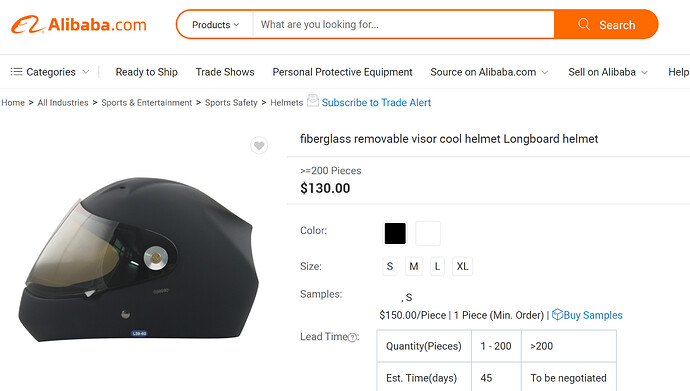Go to Sports Safety breadcrumb

point(231,102)
